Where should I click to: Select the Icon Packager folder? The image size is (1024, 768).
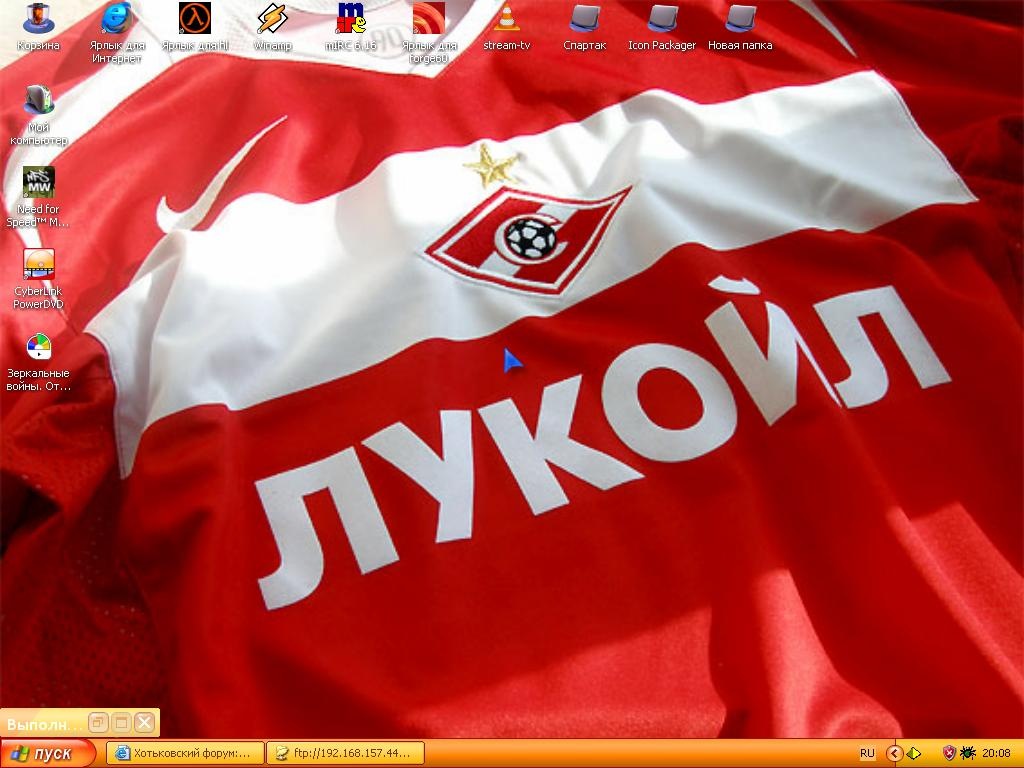pos(662,19)
